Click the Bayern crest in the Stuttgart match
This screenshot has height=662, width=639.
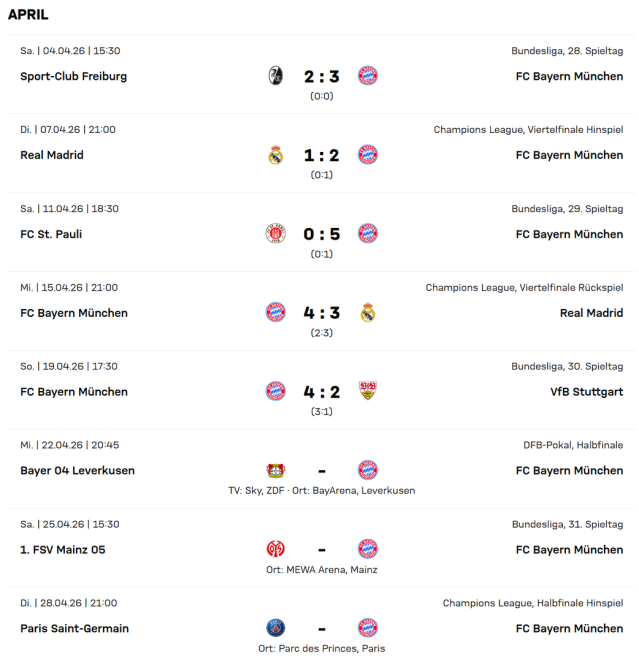(x=275, y=392)
